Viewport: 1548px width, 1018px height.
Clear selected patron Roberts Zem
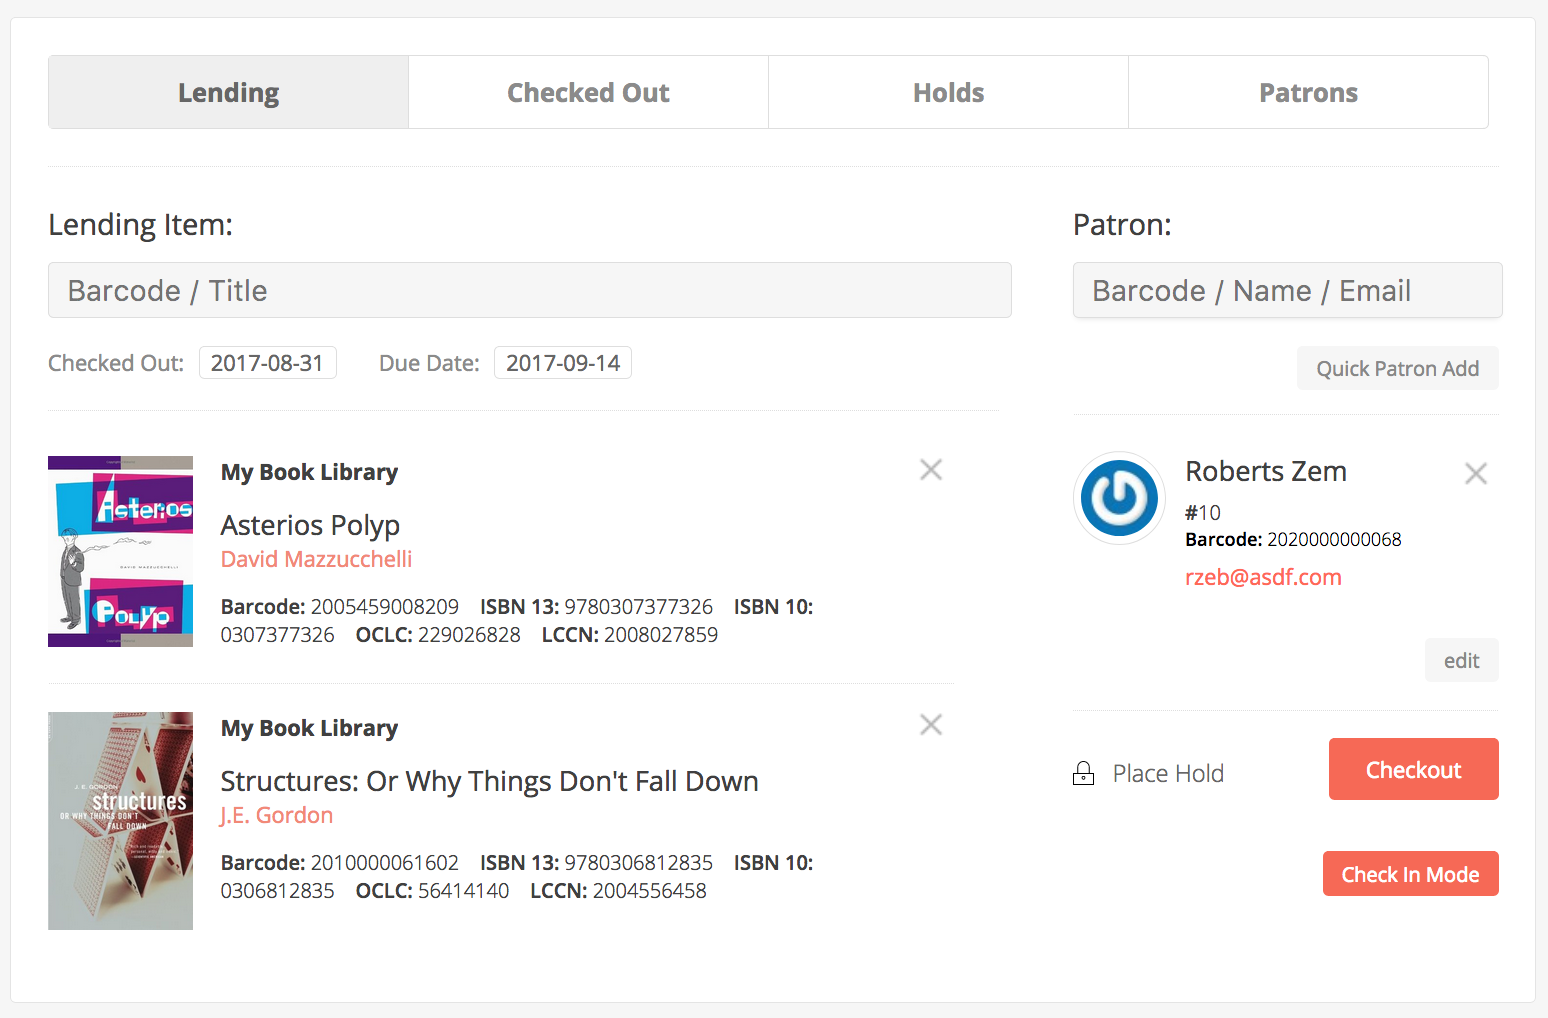(x=1475, y=474)
